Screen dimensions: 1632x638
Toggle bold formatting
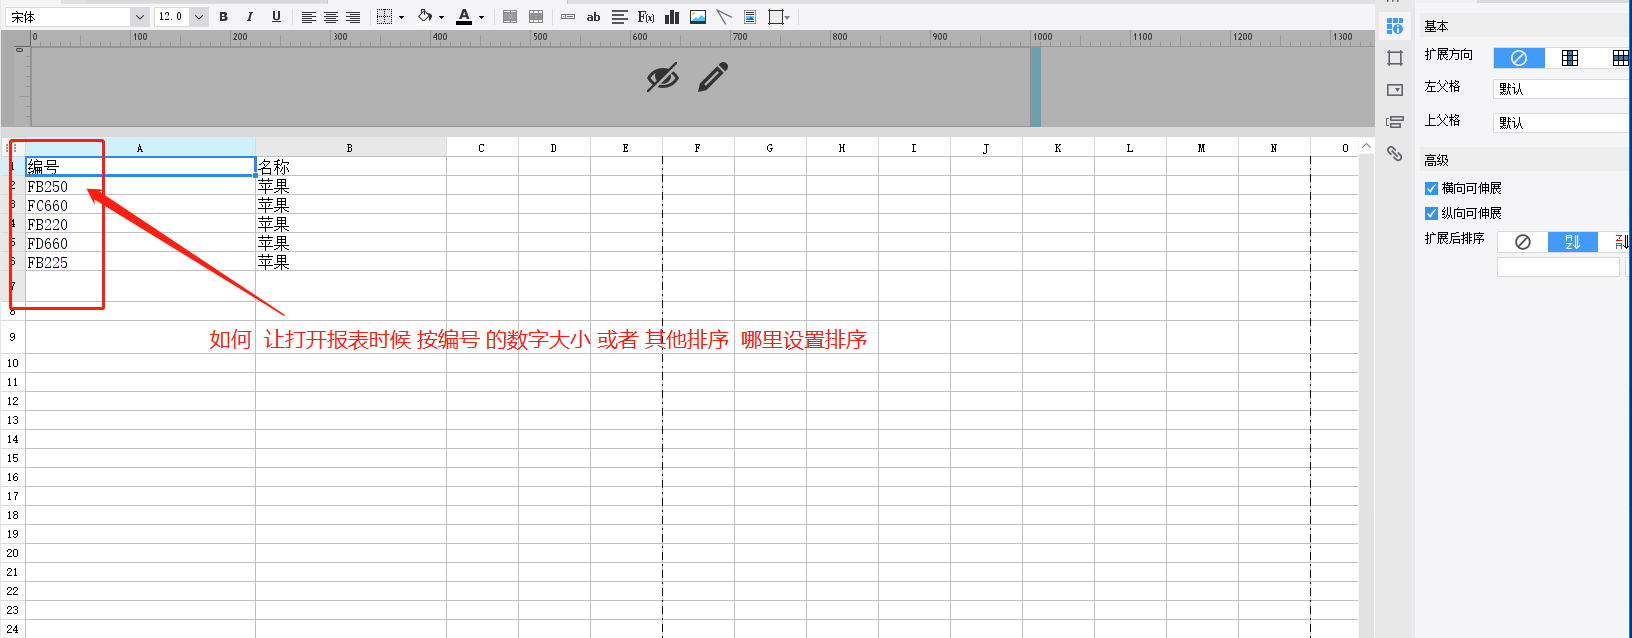click(223, 17)
